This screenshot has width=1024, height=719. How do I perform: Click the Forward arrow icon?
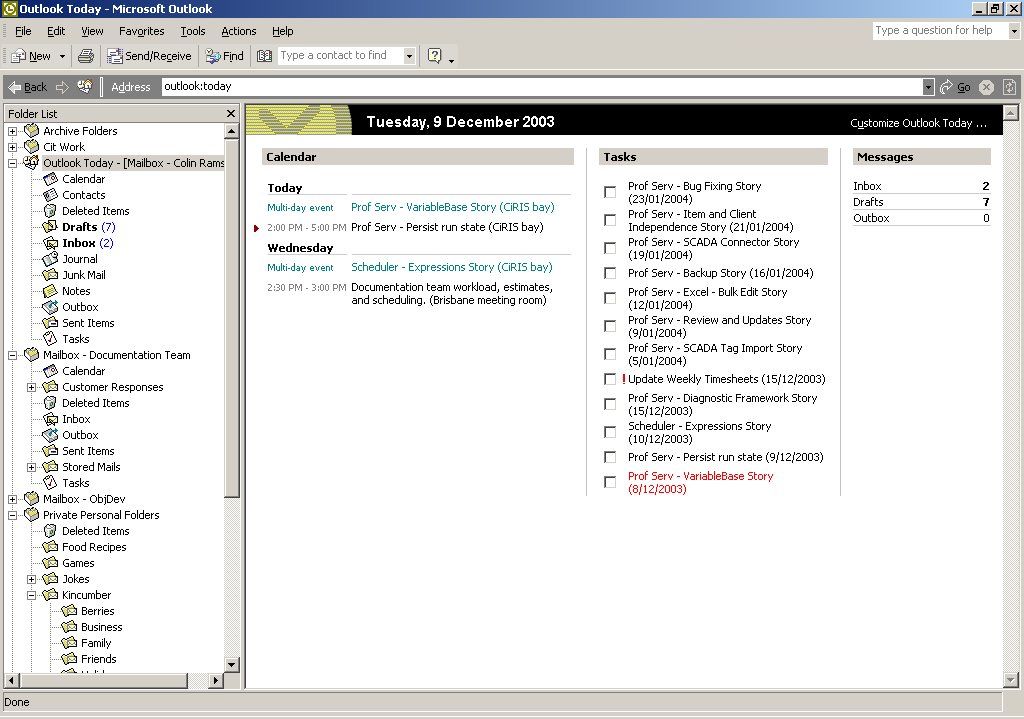click(x=62, y=87)
